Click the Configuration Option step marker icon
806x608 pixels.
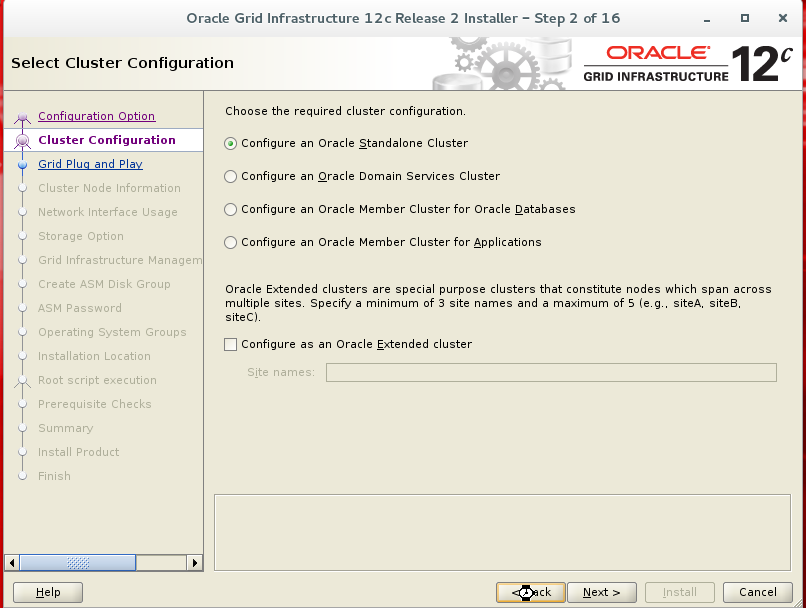point(24,116)
